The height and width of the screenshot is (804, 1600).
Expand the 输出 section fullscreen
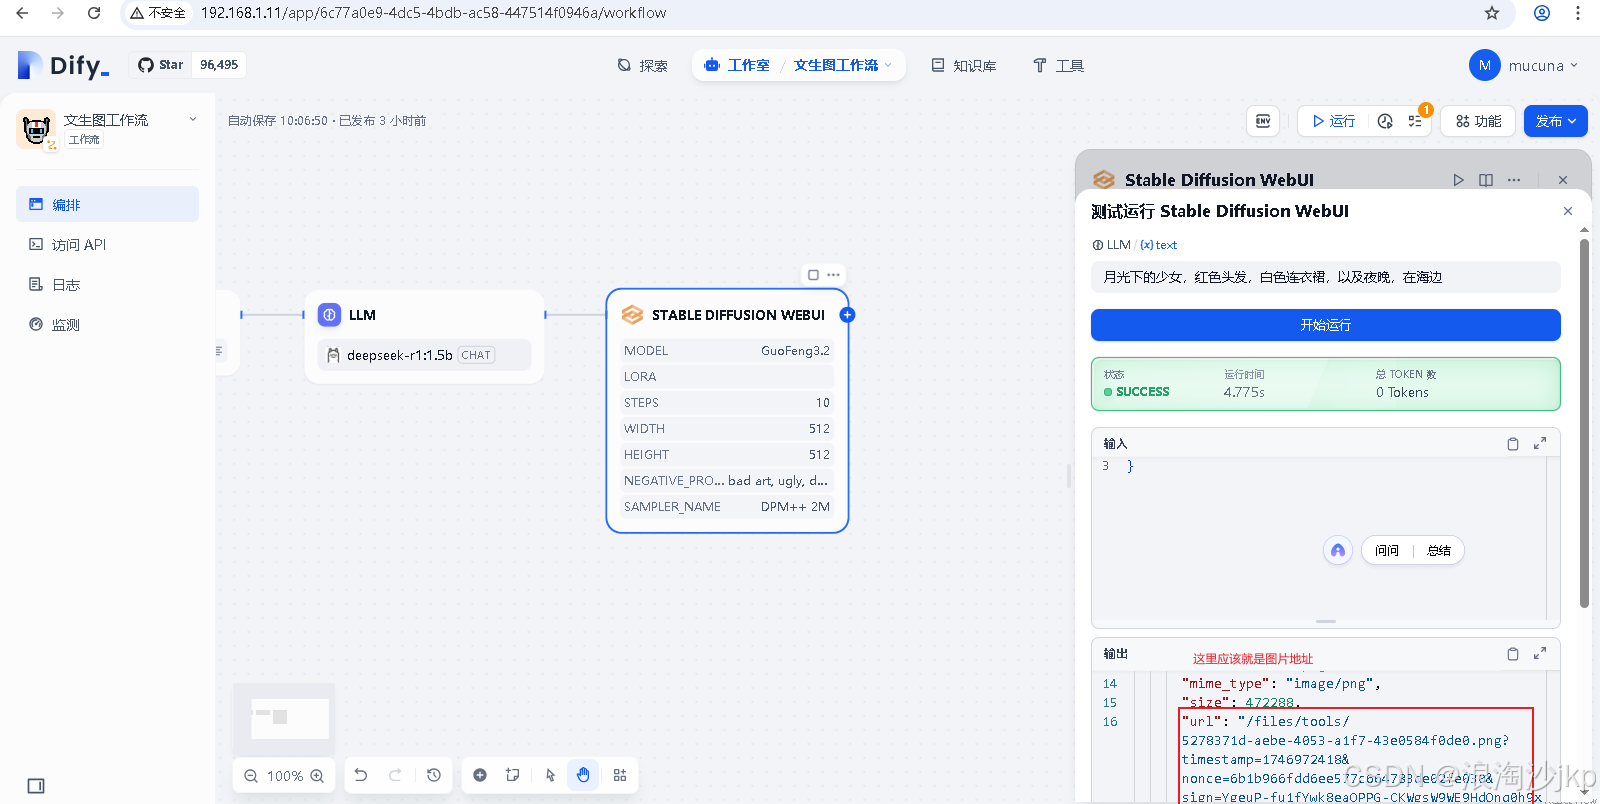pos(1540,654)
